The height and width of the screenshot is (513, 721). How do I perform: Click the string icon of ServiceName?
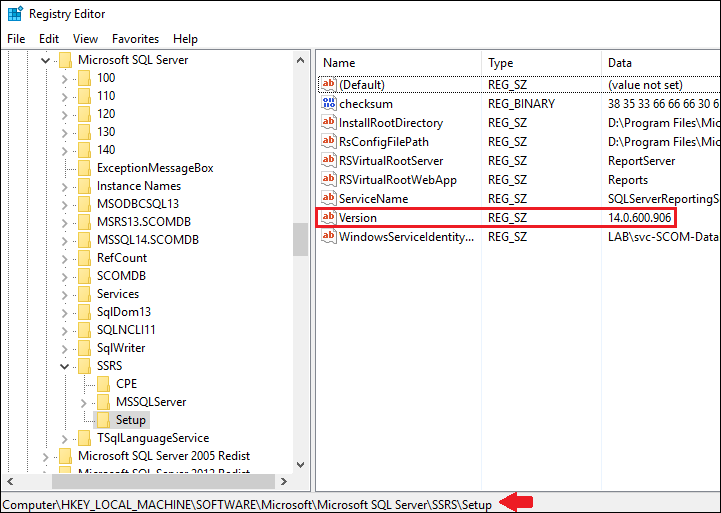[328, 198]
